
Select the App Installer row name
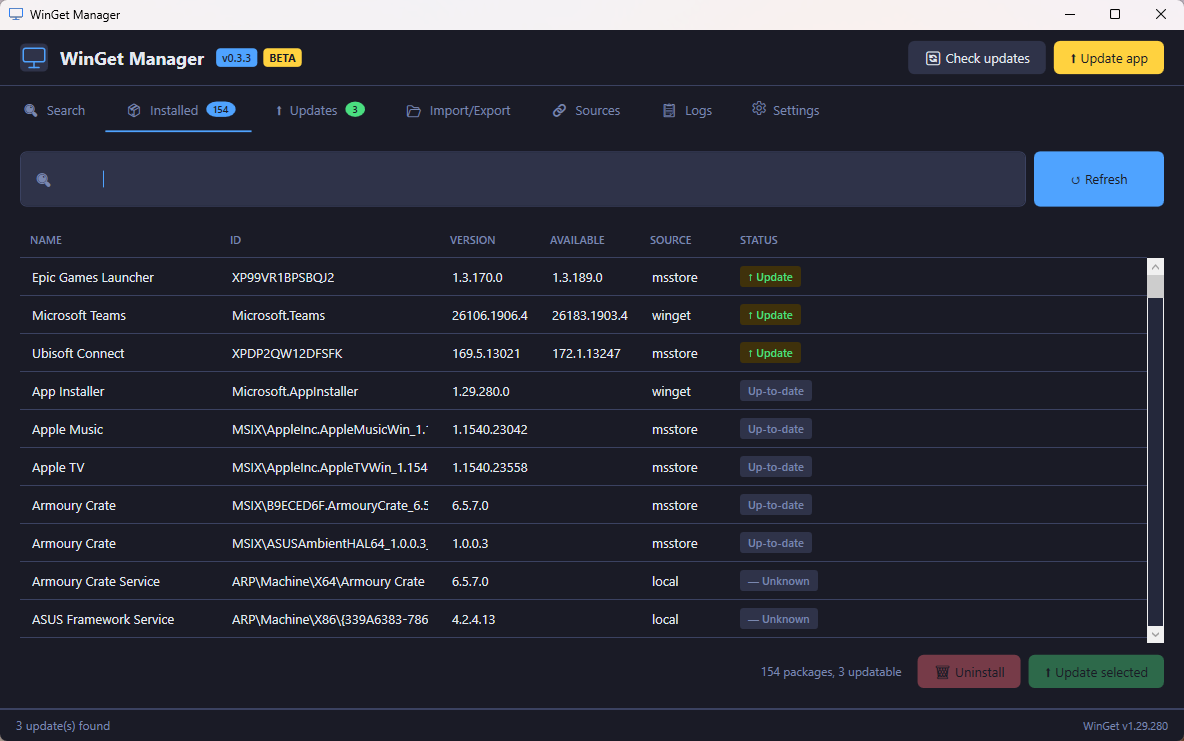click(x=68, y=391)
